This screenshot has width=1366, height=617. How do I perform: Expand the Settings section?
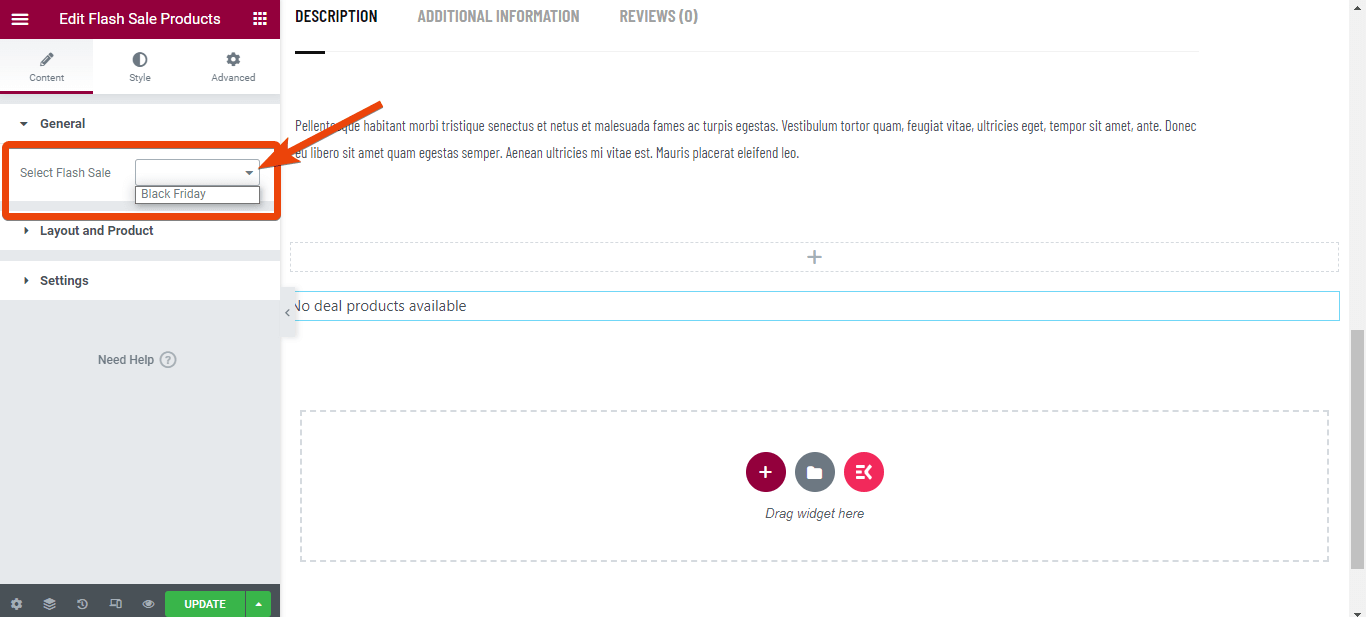[140, 281]
